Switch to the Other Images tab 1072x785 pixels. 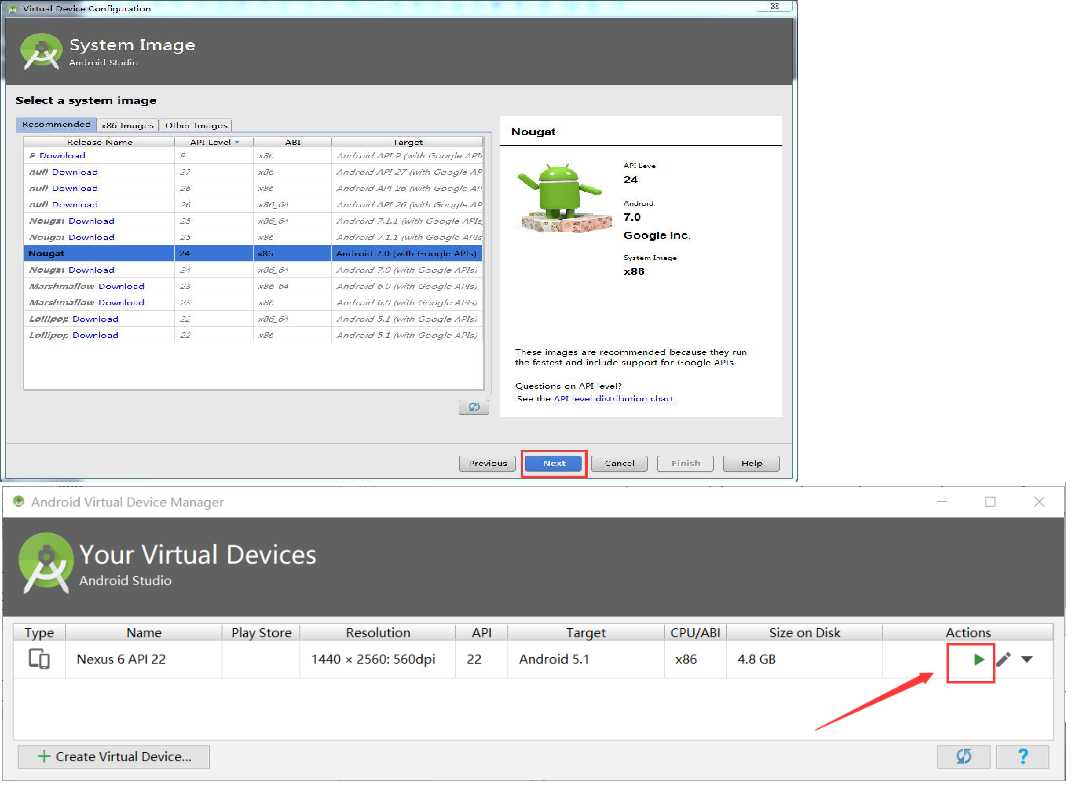click(196, 125)
